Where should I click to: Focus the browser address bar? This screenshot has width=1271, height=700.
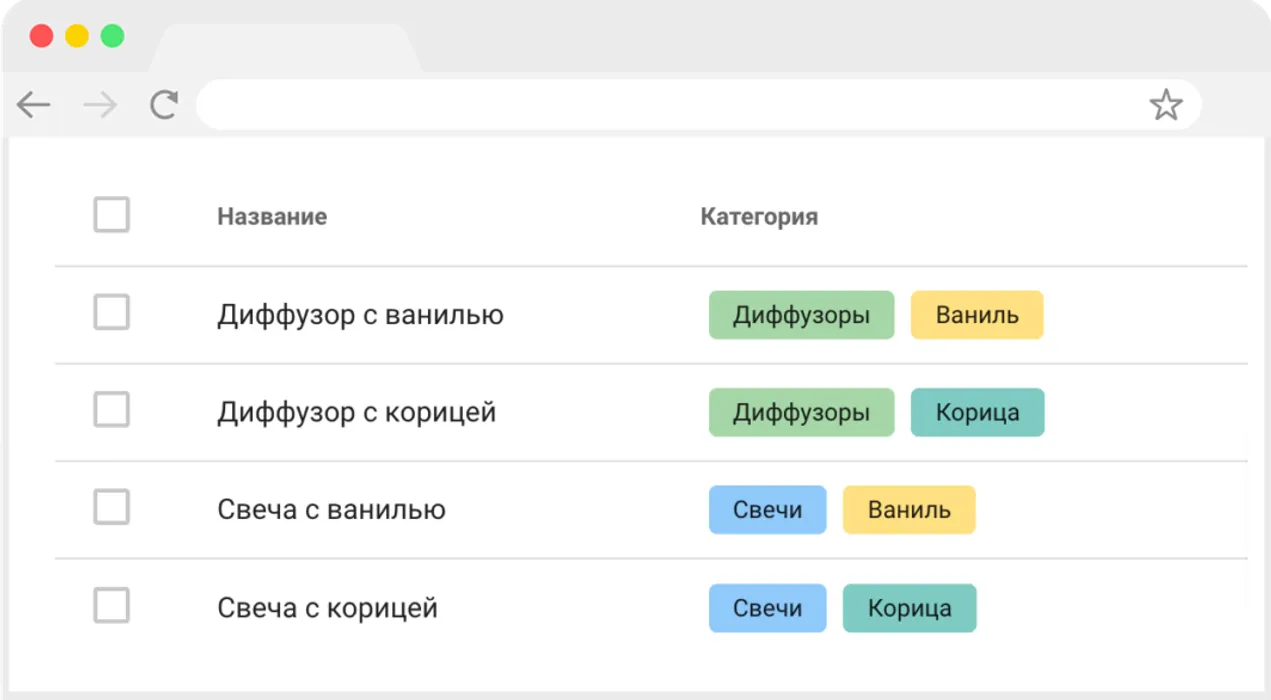coord(698,105)
